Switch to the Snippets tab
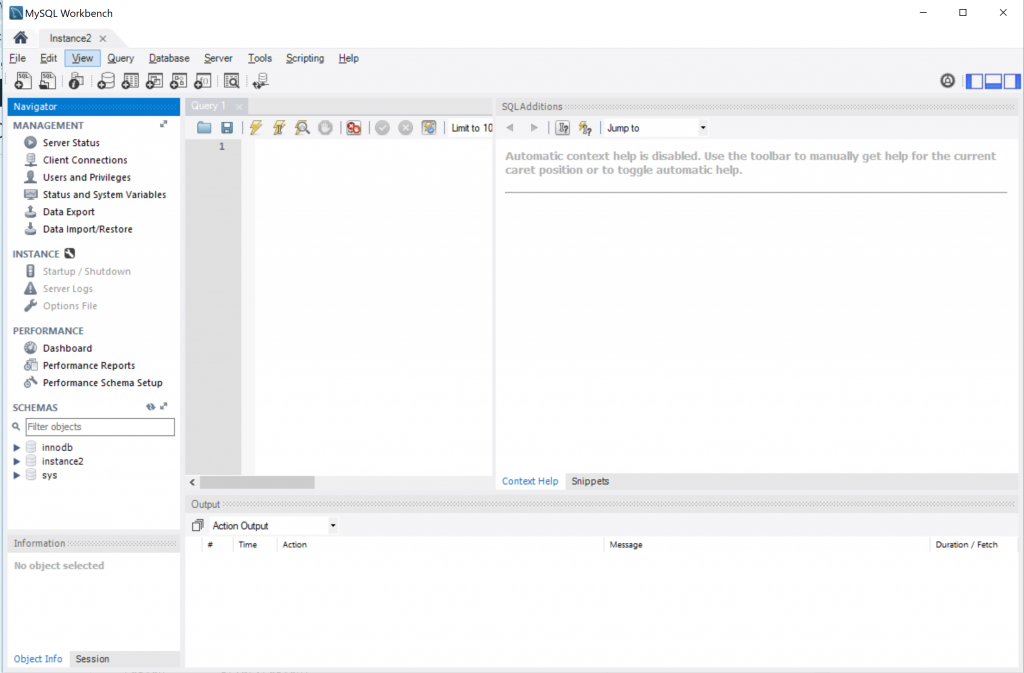Screen dimensions: 1024x673 point(590,481)
